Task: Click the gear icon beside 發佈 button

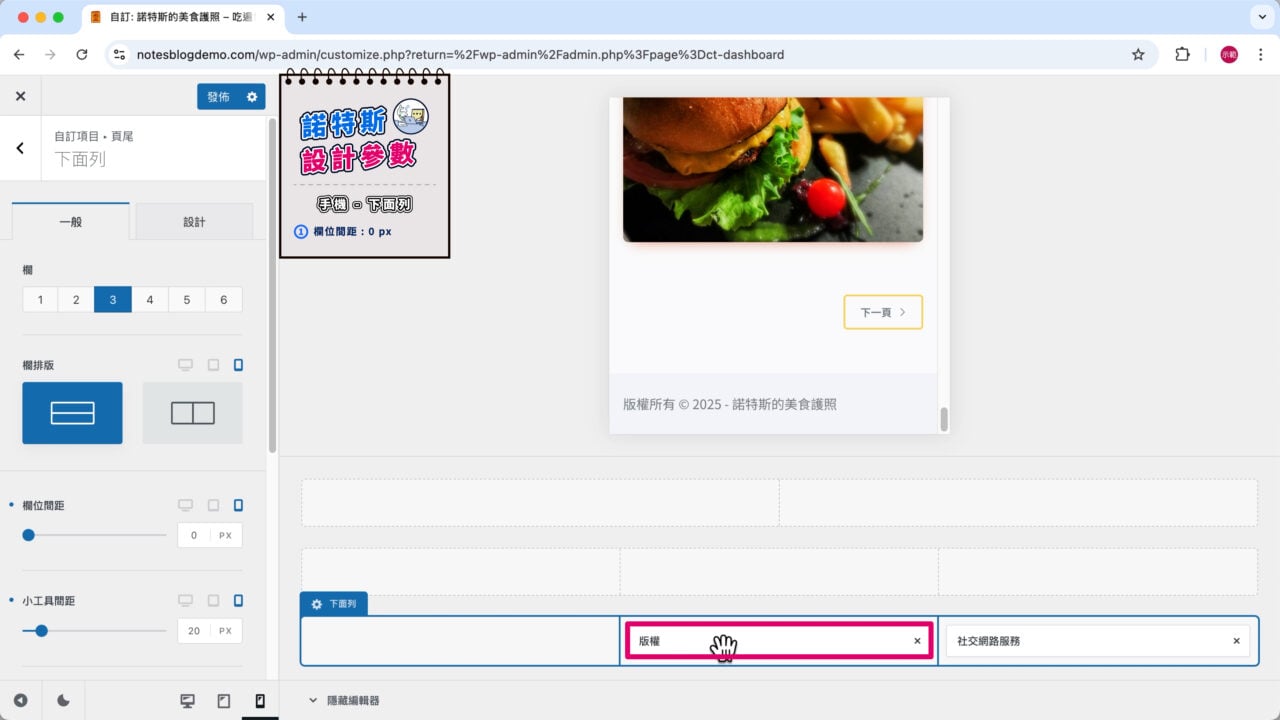Action: tap(251, 97)
